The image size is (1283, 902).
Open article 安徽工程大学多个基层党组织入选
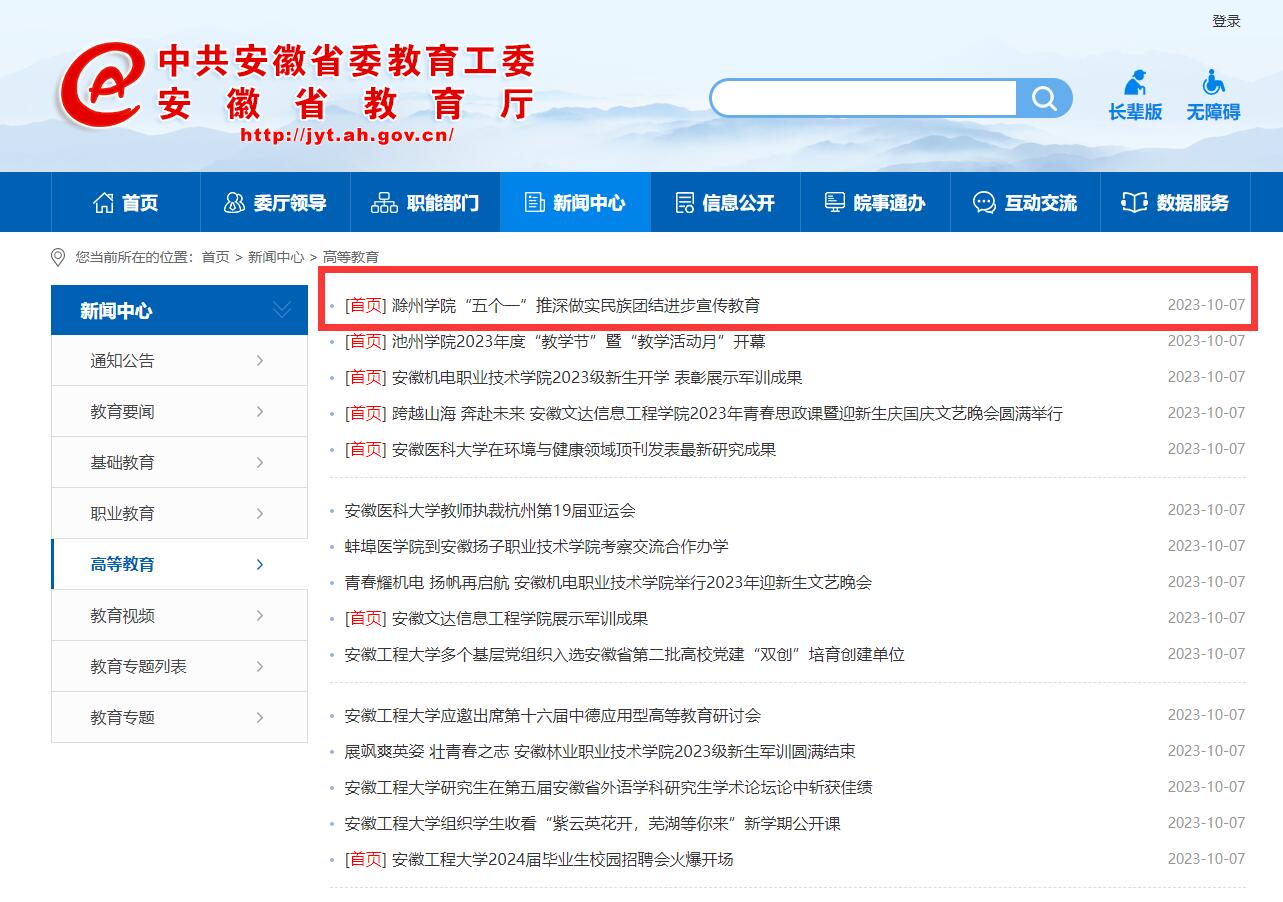click(624, 654)
